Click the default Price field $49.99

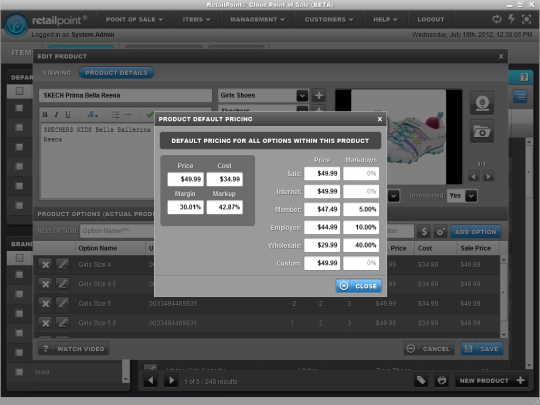click(186, 179)
